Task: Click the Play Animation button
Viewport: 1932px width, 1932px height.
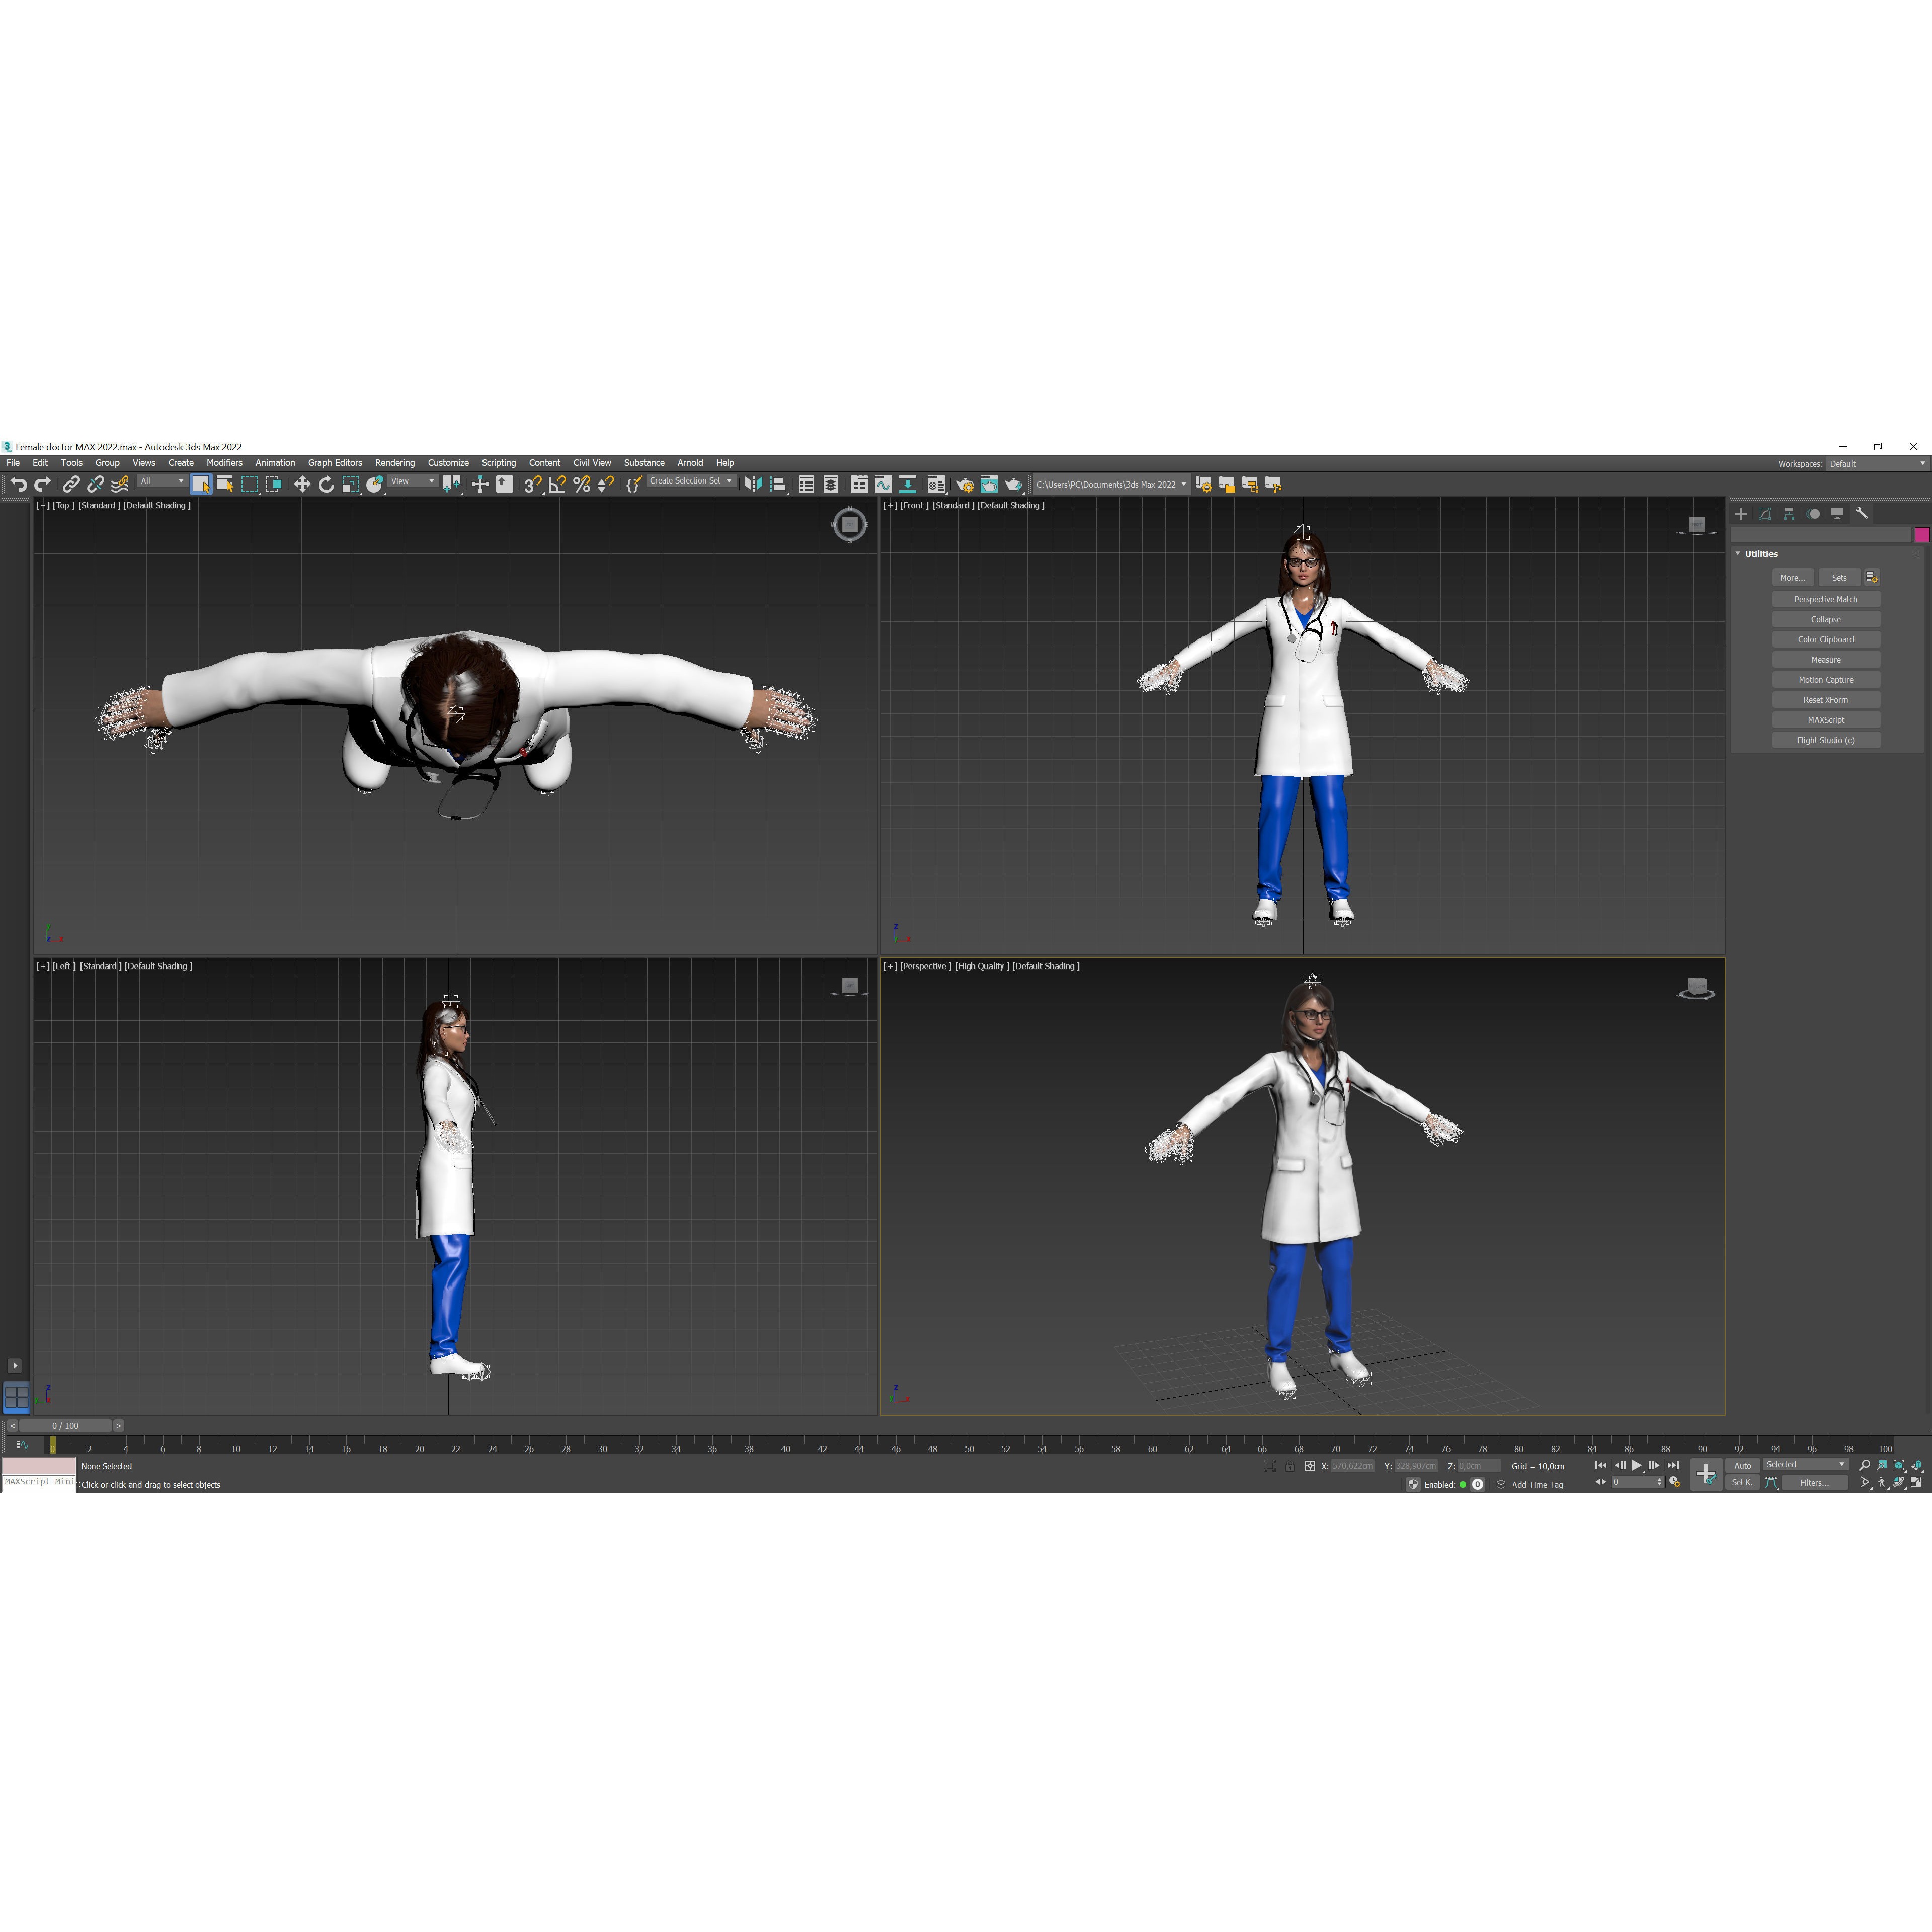Action: pyautogui.click(x=1637, y=1466)
